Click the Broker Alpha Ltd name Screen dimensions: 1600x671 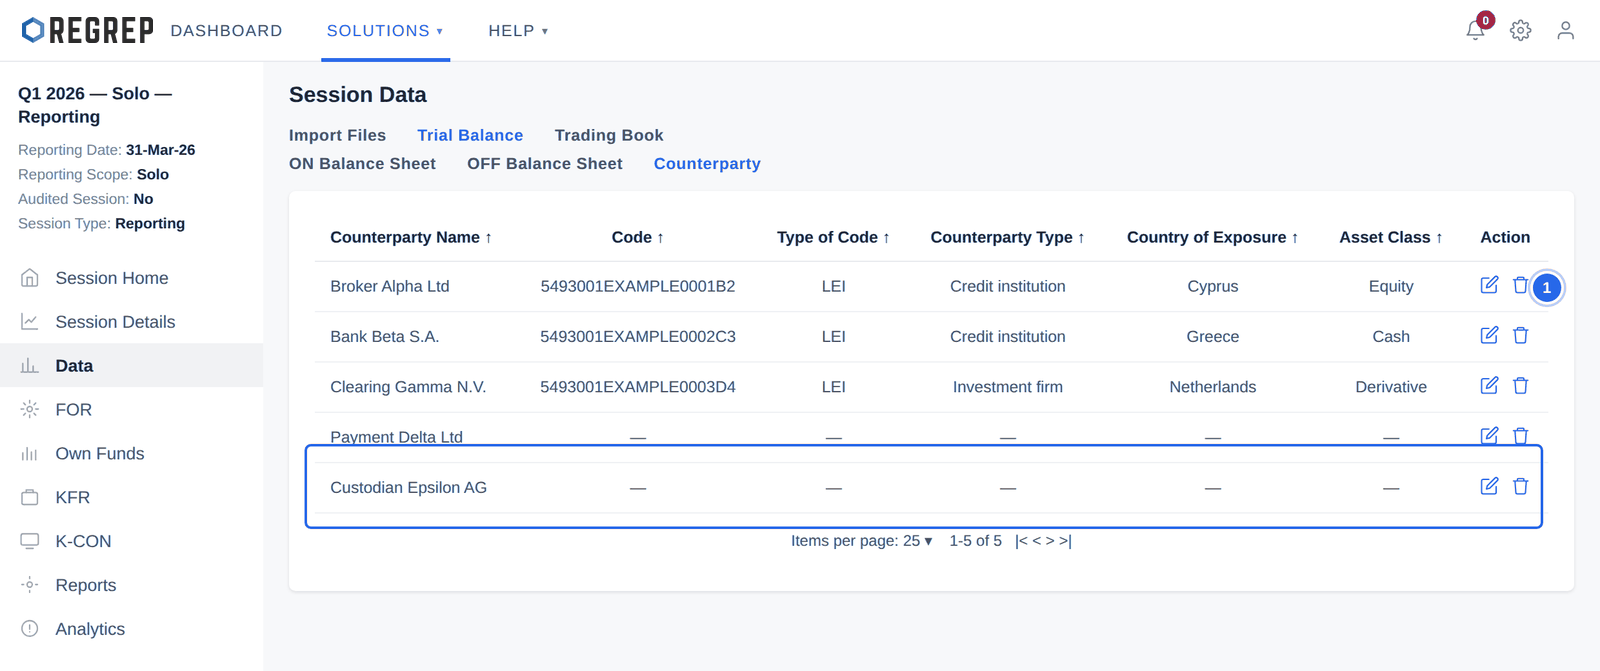389,286
